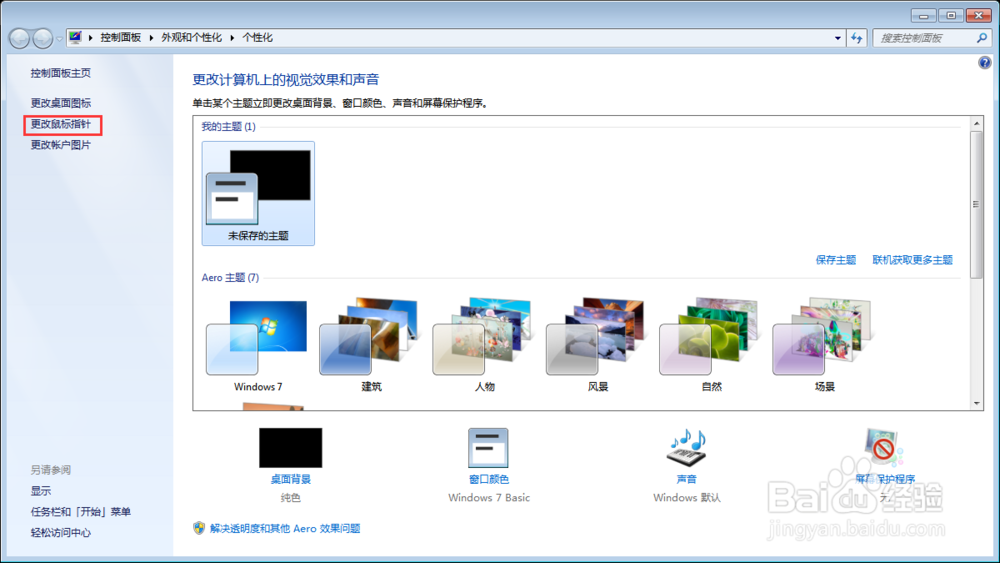The height and width of the screenshot is (563, 1000).
Task: Open recent pages dropdown beside navigation arrows
Action: (x=59, y=39)
